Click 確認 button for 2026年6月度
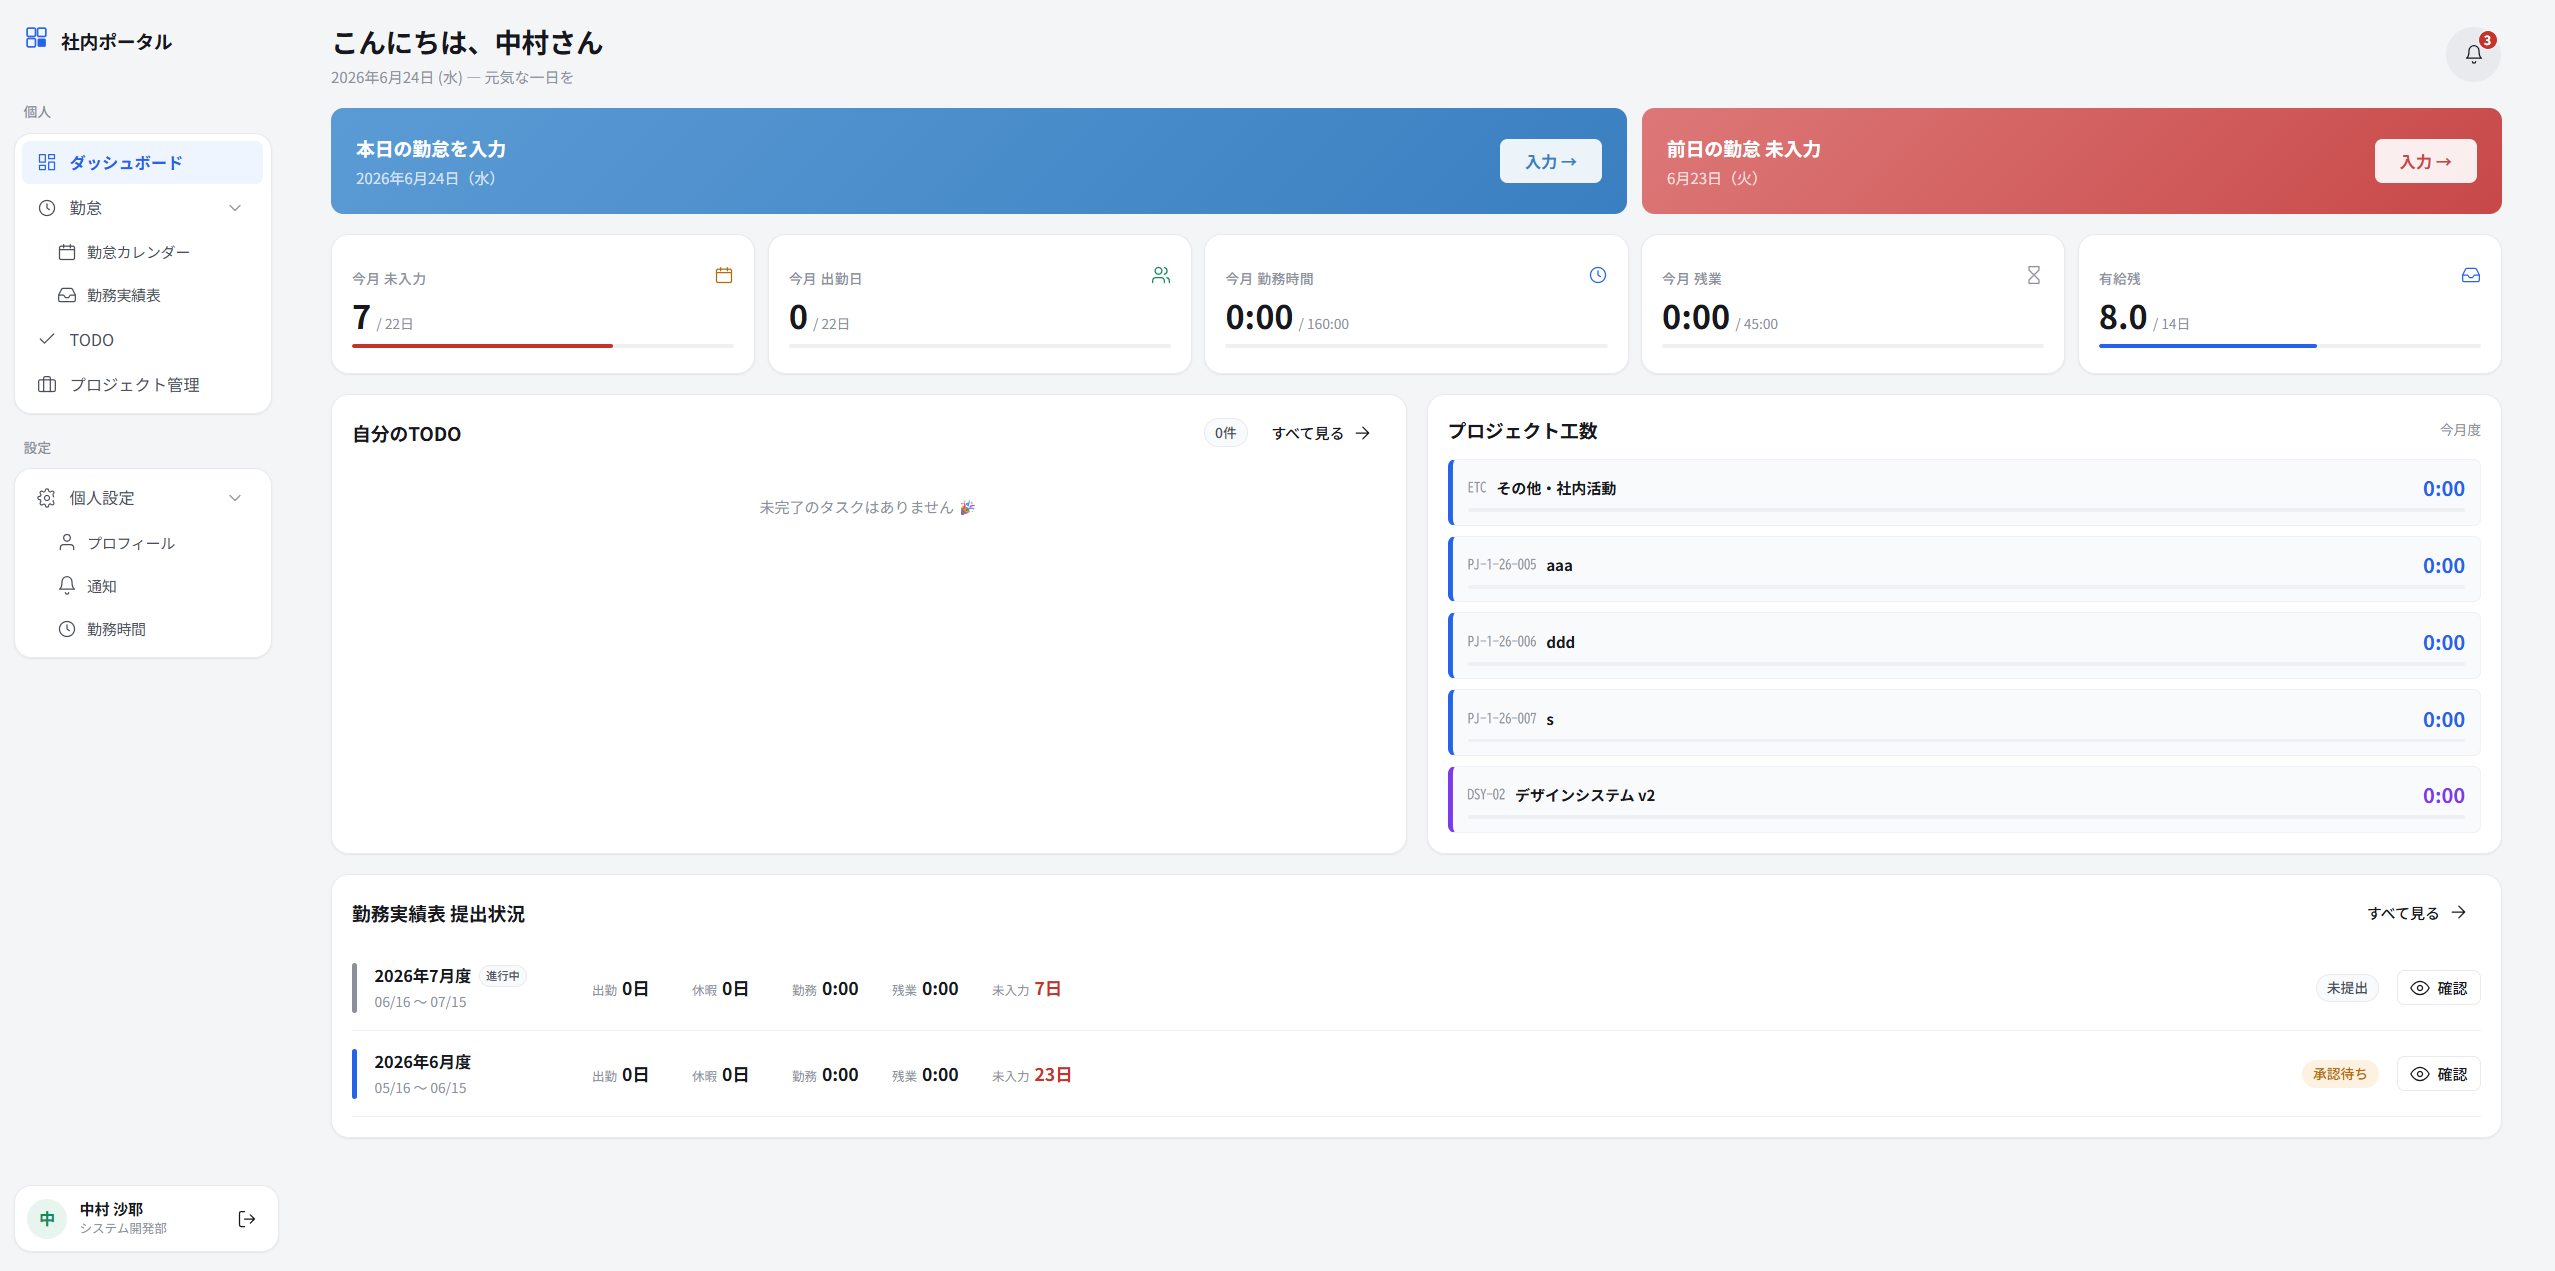The height and width of the screenshot is (1271, 2555). pos(2438,1074)
